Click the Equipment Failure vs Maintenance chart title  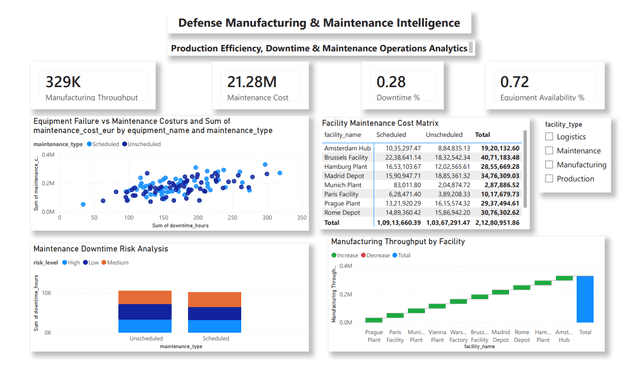click(x=153, y=126)
